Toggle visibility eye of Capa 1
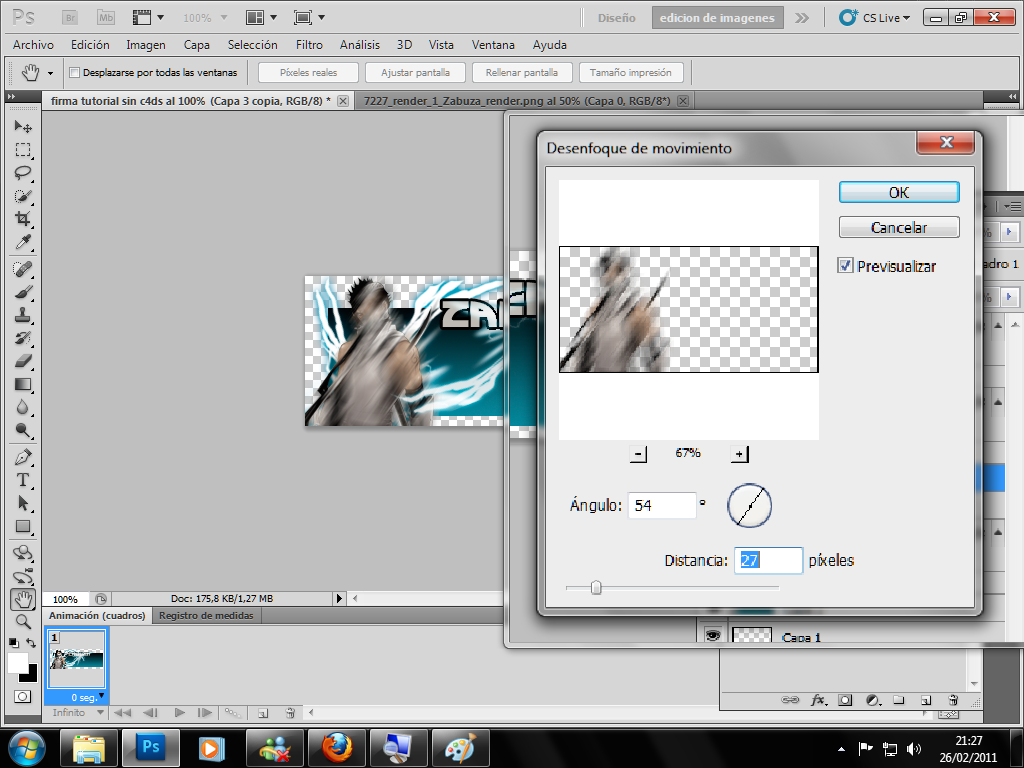Viewport: 1024px width, 768px height. 712,635
